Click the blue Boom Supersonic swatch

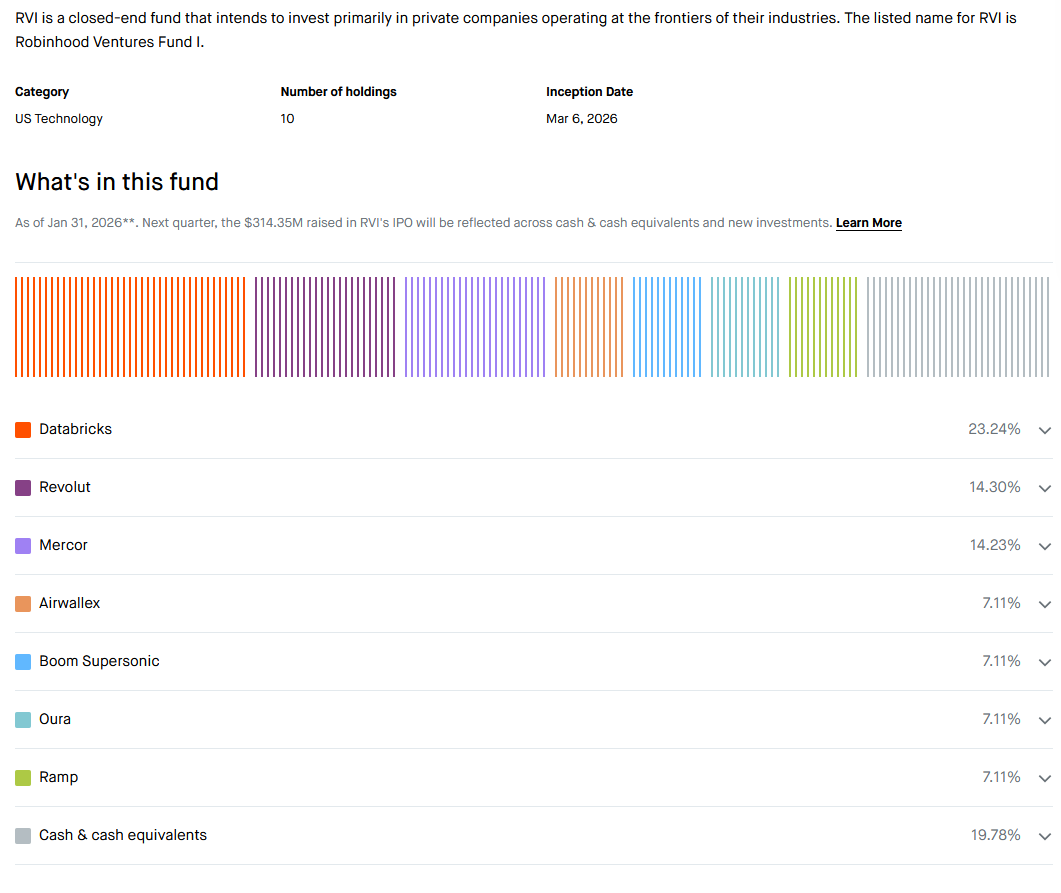click(x=23, y=662)
